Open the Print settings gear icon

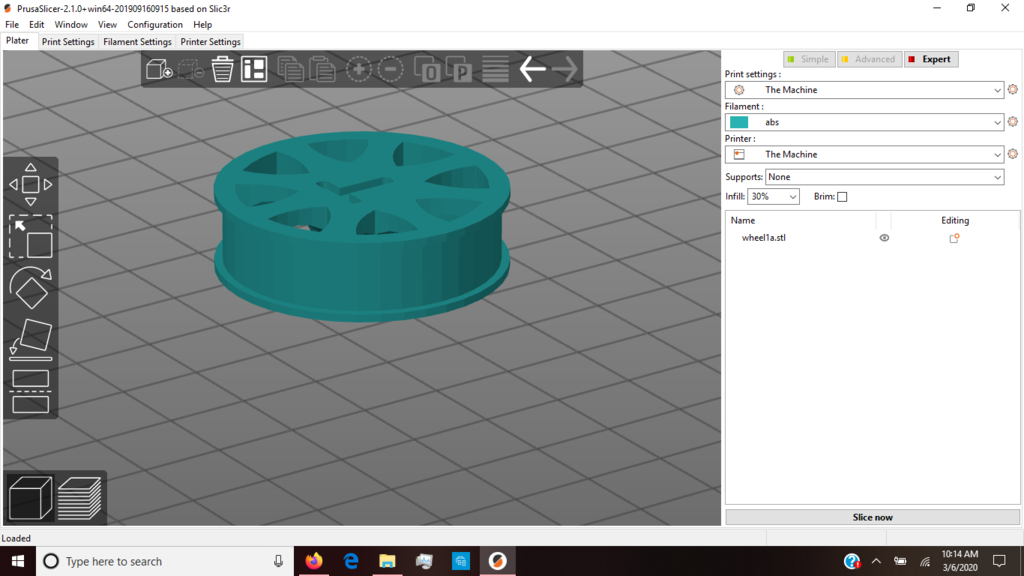(x=1012, y=89)
